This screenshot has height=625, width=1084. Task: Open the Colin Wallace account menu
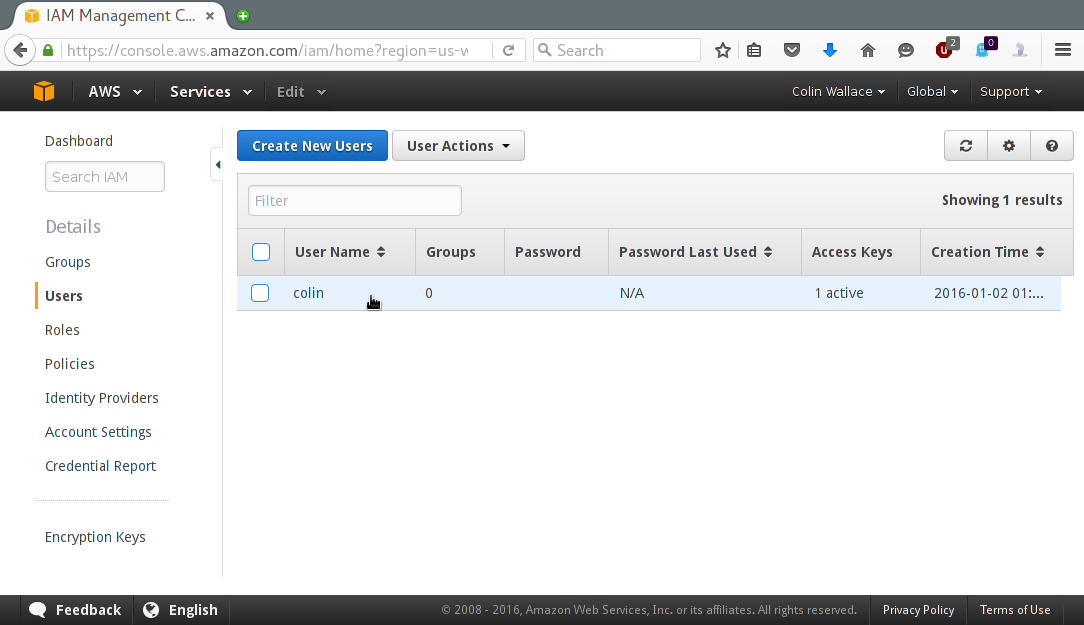838,91
